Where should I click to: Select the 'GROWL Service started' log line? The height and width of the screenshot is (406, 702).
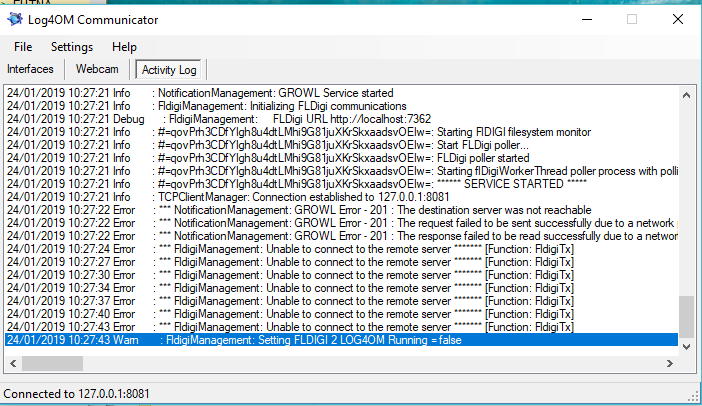(342, 93)
